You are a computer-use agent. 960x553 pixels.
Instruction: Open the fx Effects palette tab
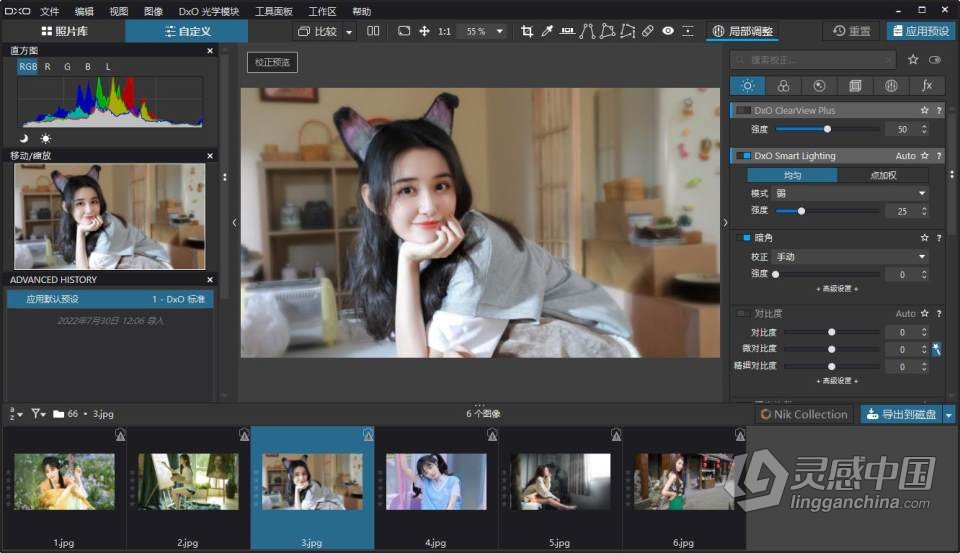point(927,86)
